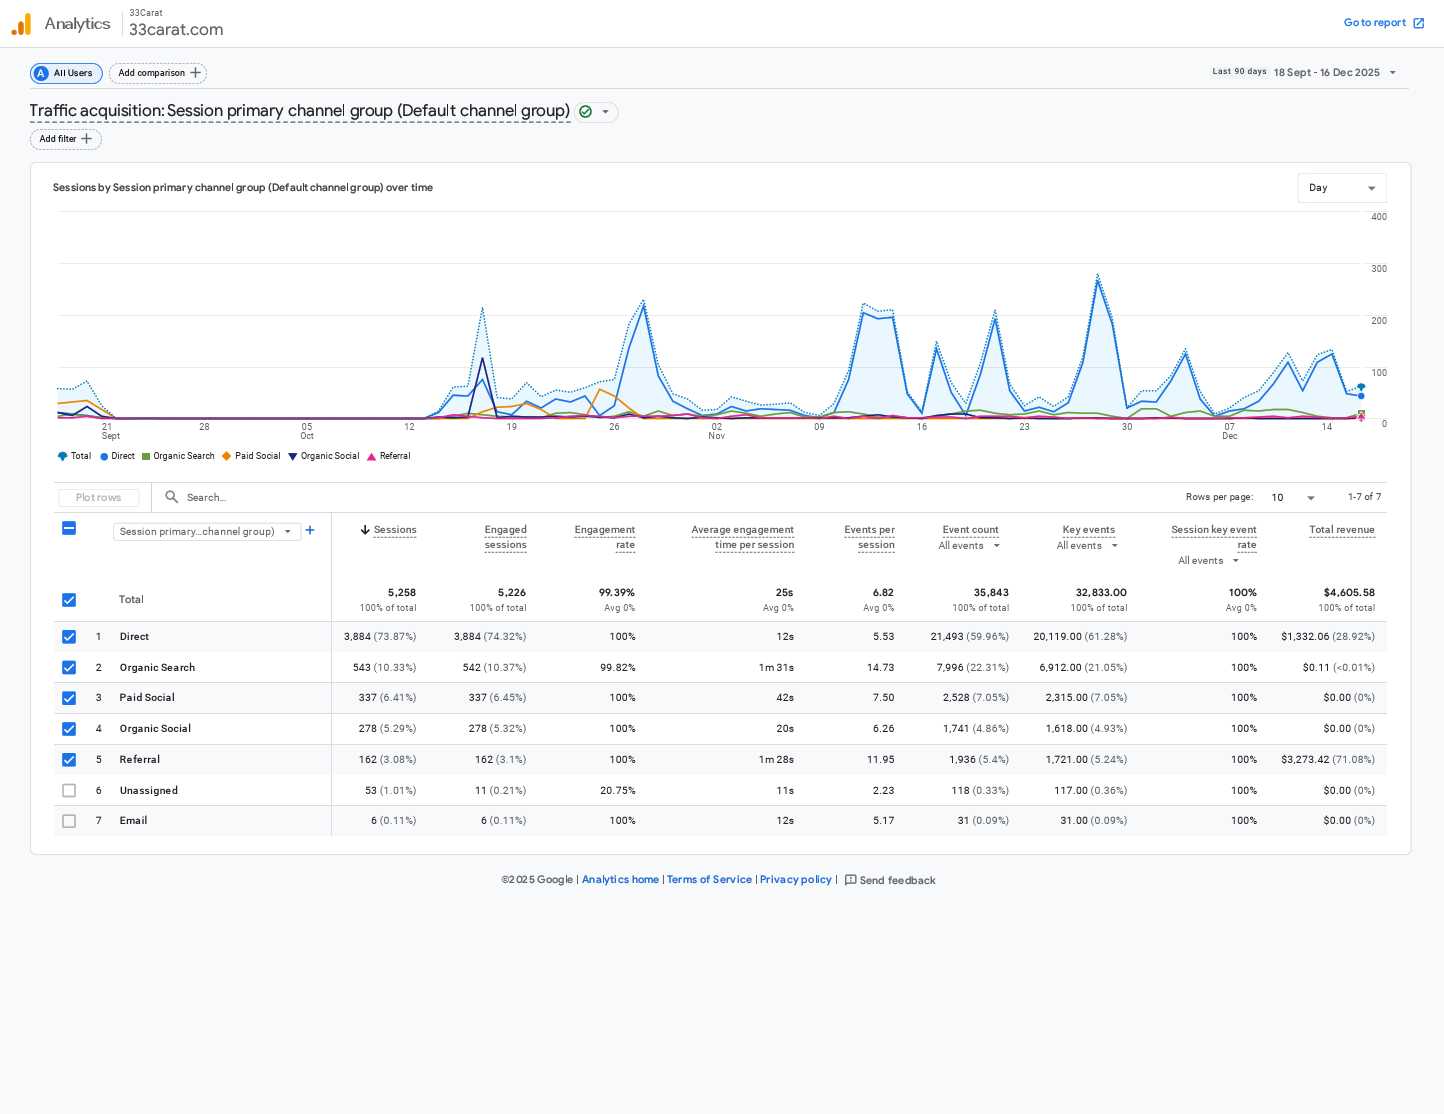The width and height of the screenshot is (1444, 1114).
Task: Open the Session primary channel group selector
Action: (x=206, y=532)
